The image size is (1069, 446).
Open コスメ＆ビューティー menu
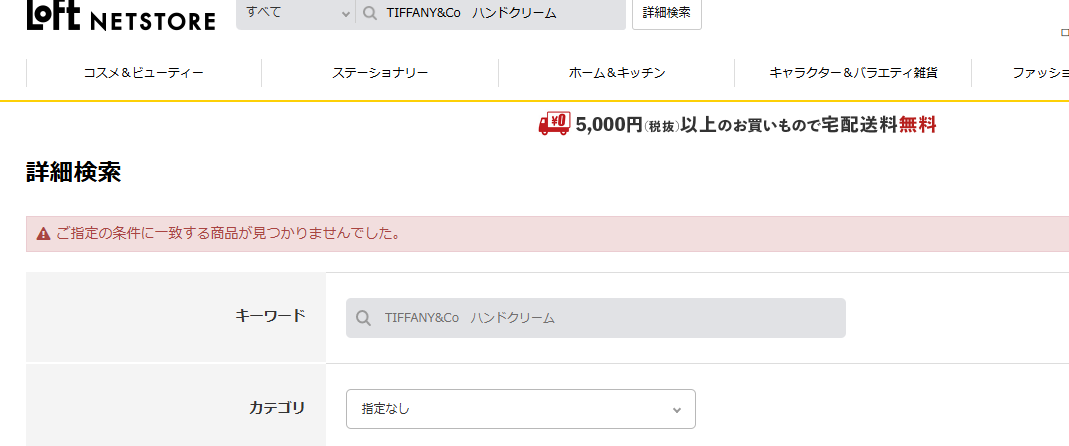(x=144, y=73)
